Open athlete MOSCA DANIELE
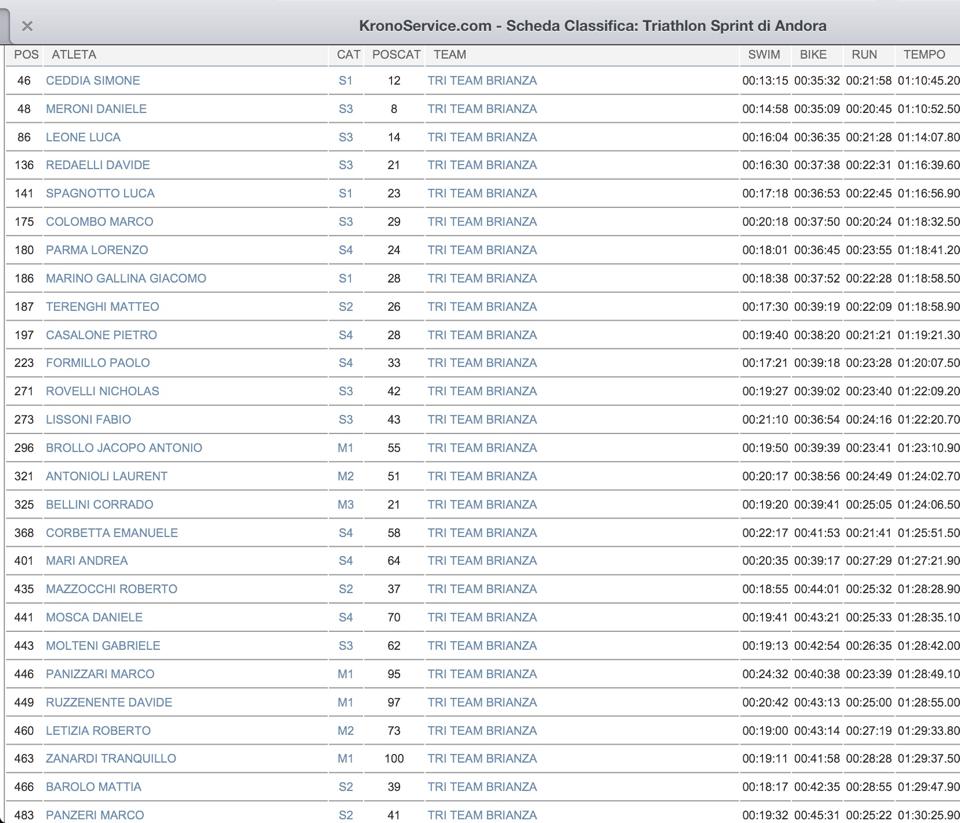This screenshot has width=960, height=823. point(94,617)
